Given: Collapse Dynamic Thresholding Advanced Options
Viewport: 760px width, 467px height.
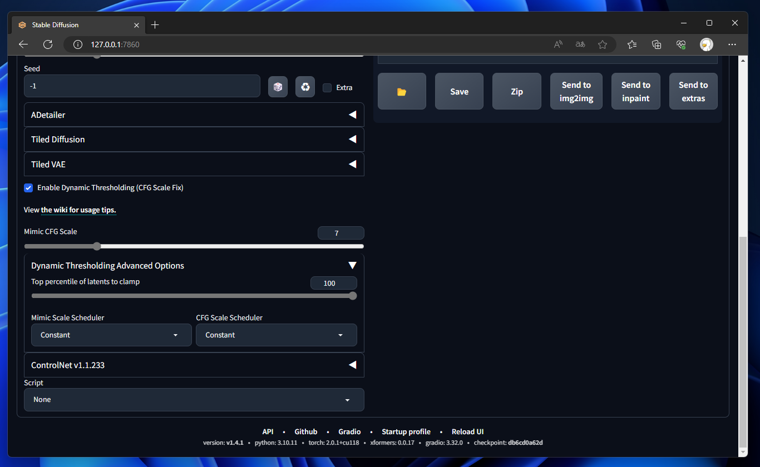Looking at the screenshot, I should click(x=194, y=266).
